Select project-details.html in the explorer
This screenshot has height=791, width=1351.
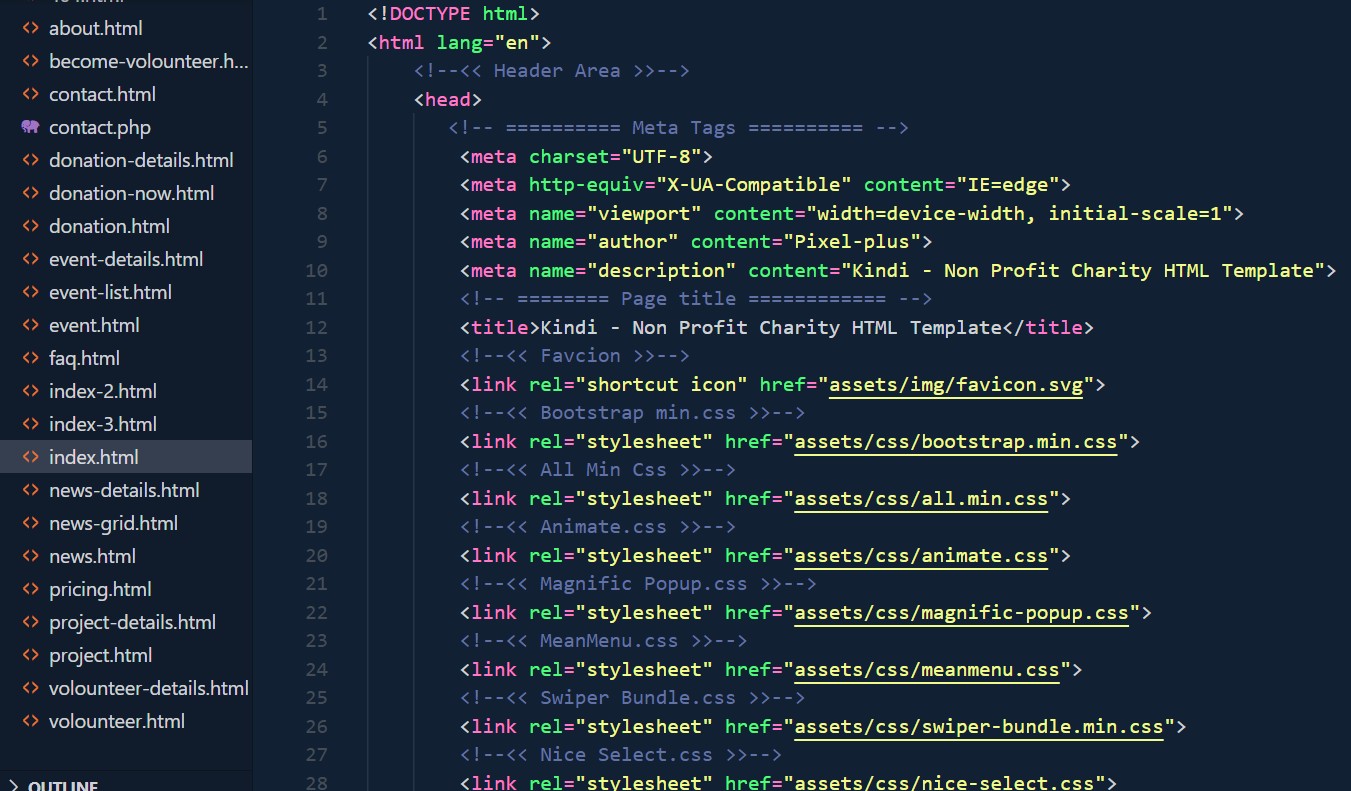tap(132, 622)
